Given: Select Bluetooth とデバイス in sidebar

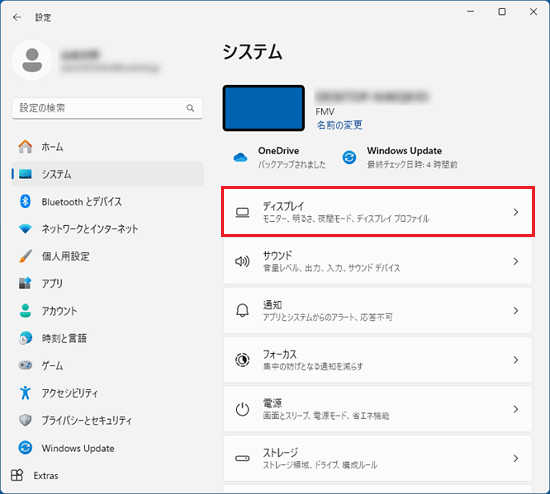Looking at the screenshot, I should point(107,201).
